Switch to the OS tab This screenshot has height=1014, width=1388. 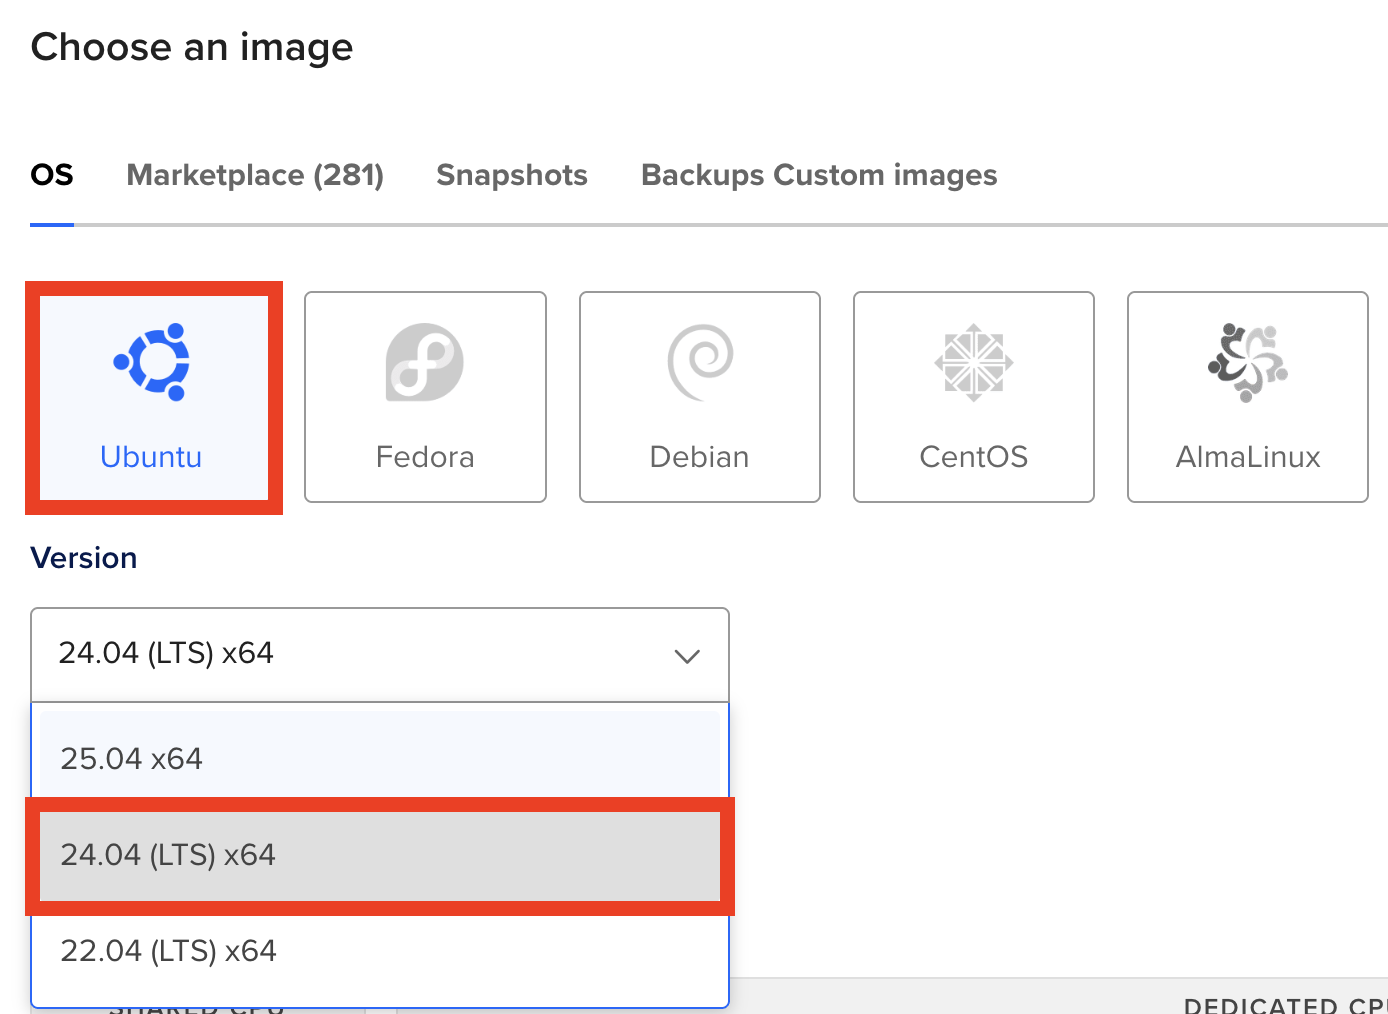pos(52,175)
